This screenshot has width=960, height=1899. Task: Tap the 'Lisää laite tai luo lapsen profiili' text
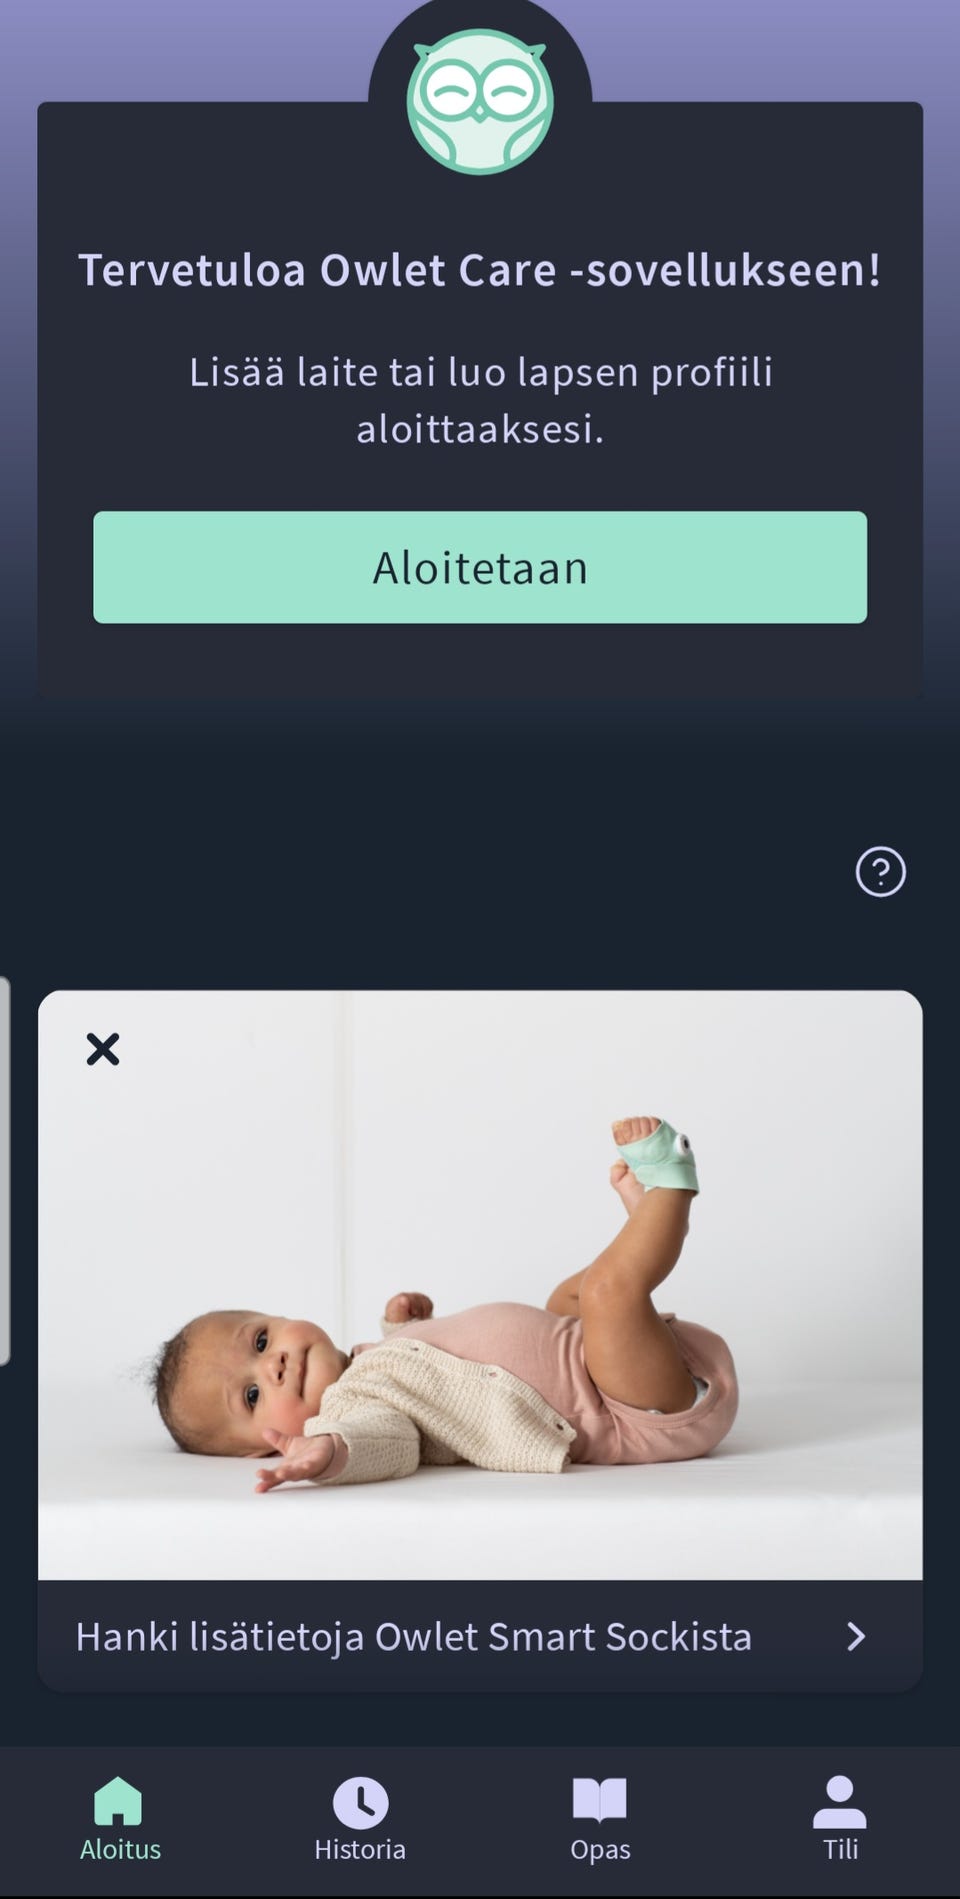coord(480,372)
